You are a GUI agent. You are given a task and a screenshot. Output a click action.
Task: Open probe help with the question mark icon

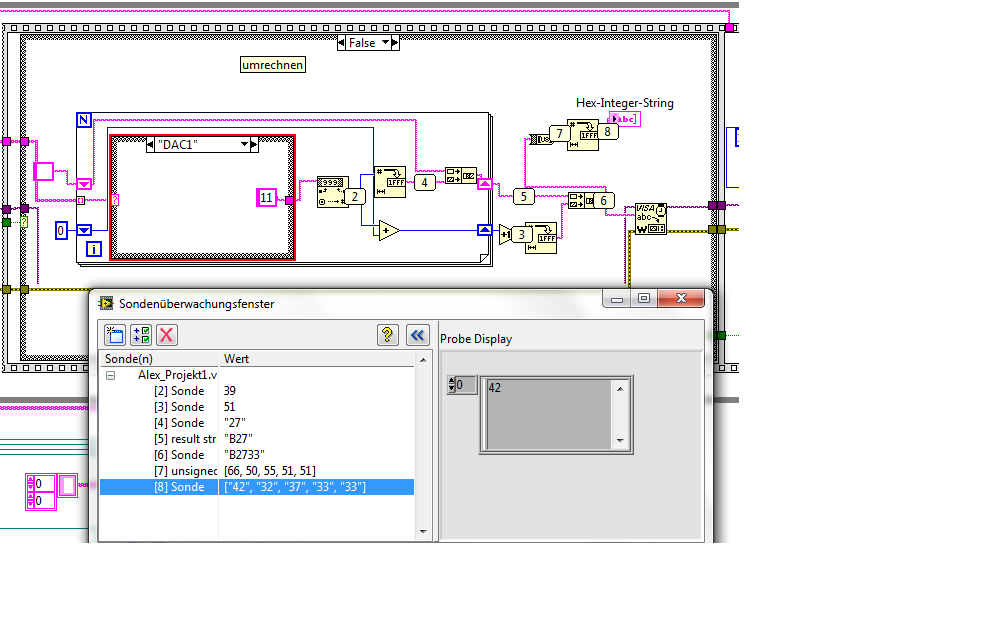pos(388,335)
